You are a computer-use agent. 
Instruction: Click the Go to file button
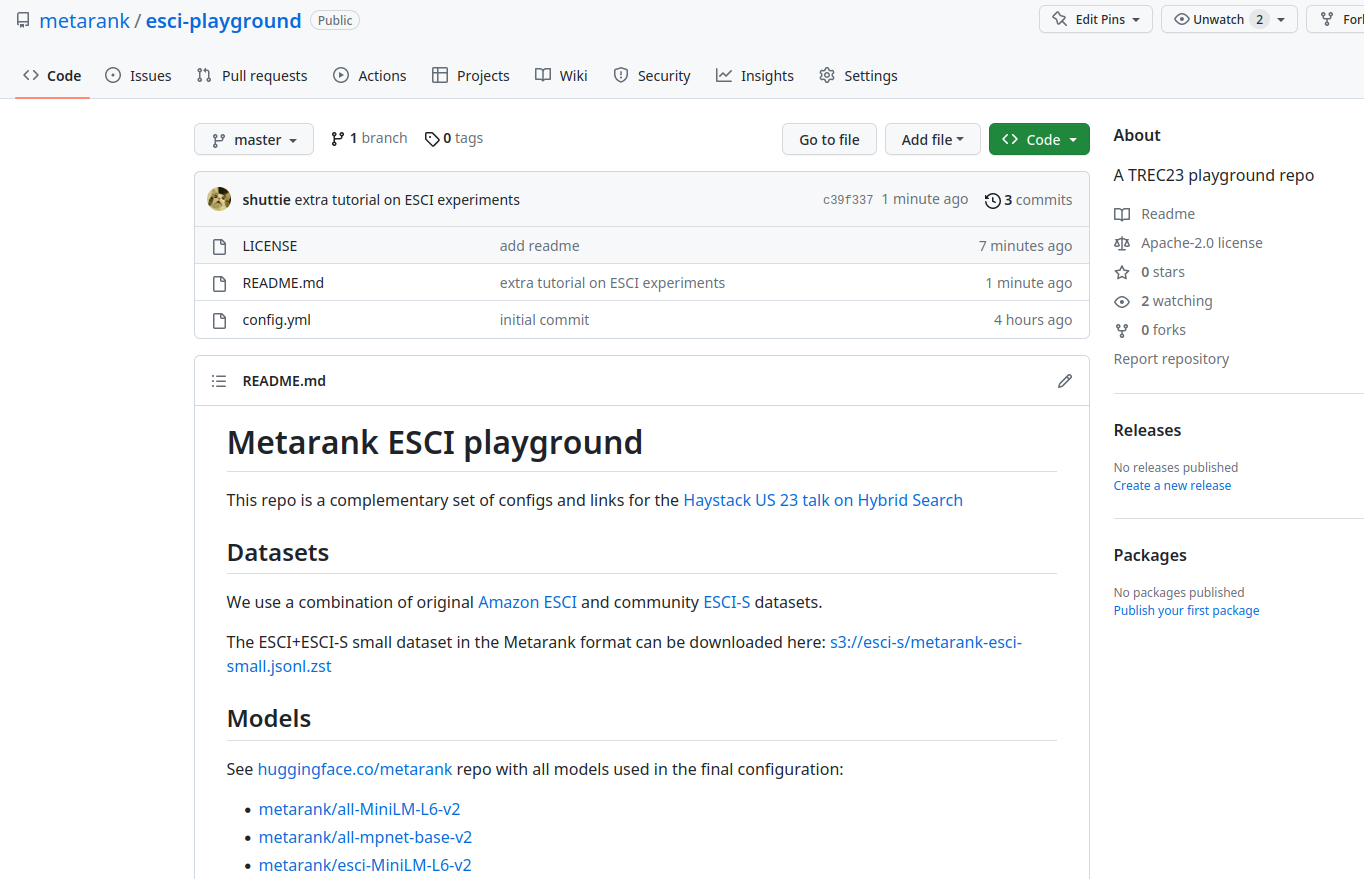[829, 140]
